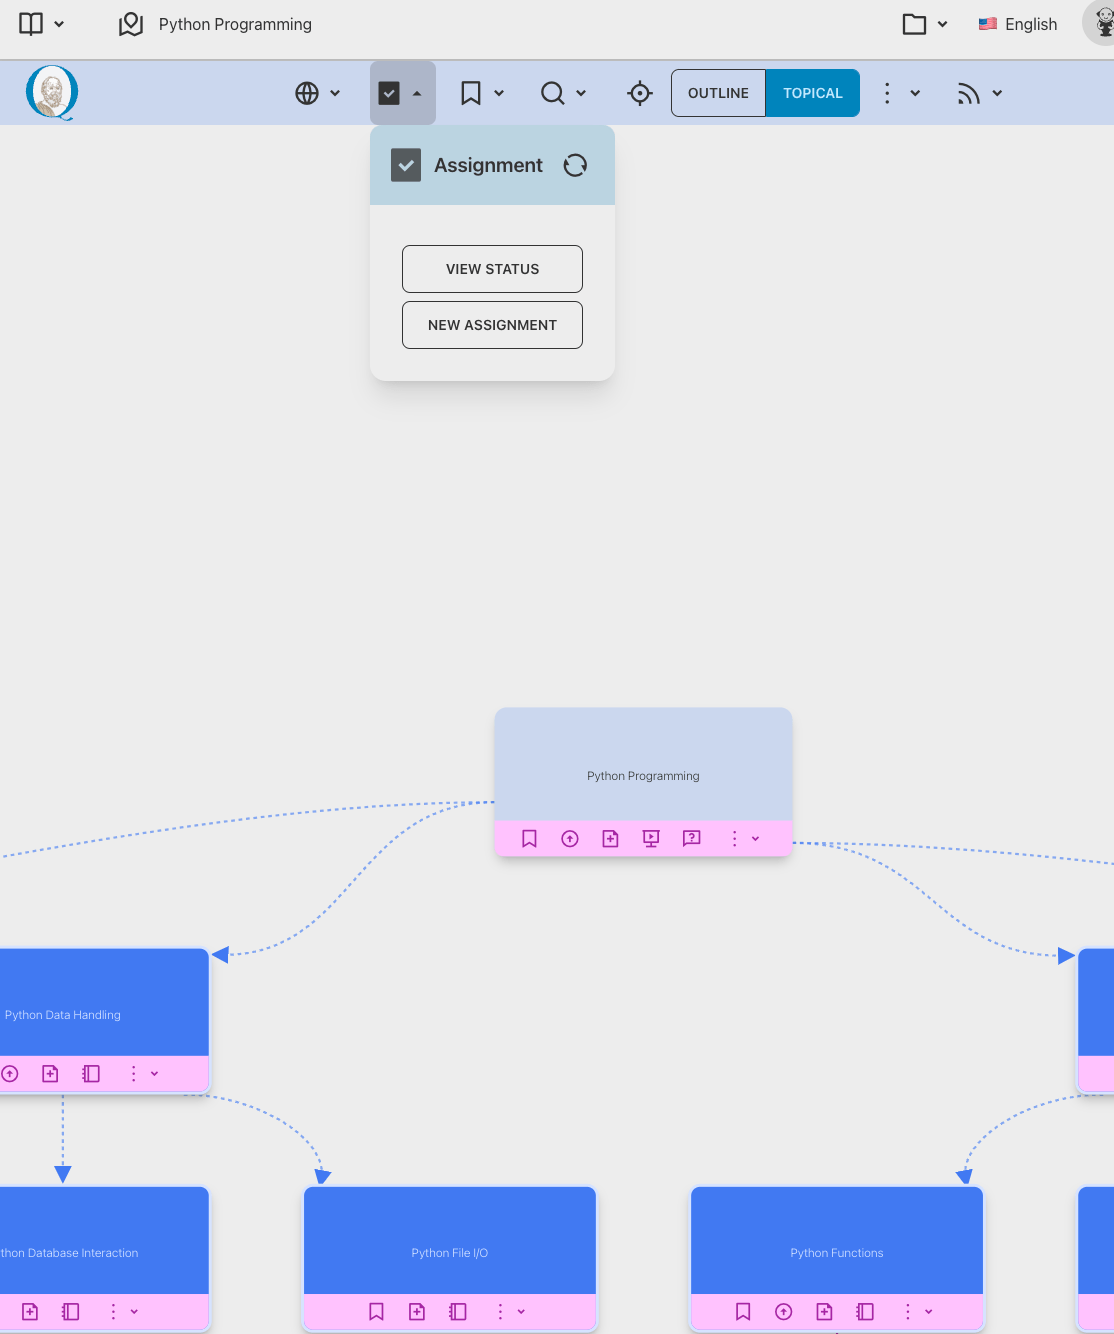The height and width of the screenshot is (1334, 1114).
Task: Open the folder menu in top bar
Action: (x=925, y=24)
